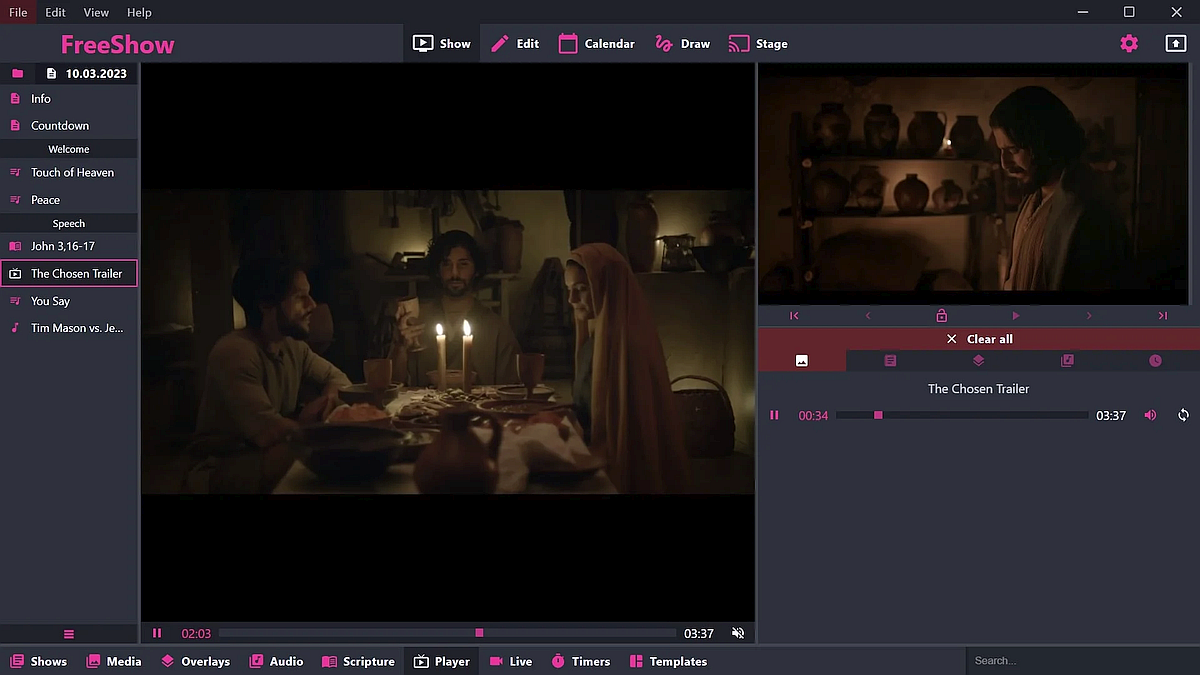1200x675 pixels.
Task: Click The Chosen Trailer title in output panel
Action: 978,389
